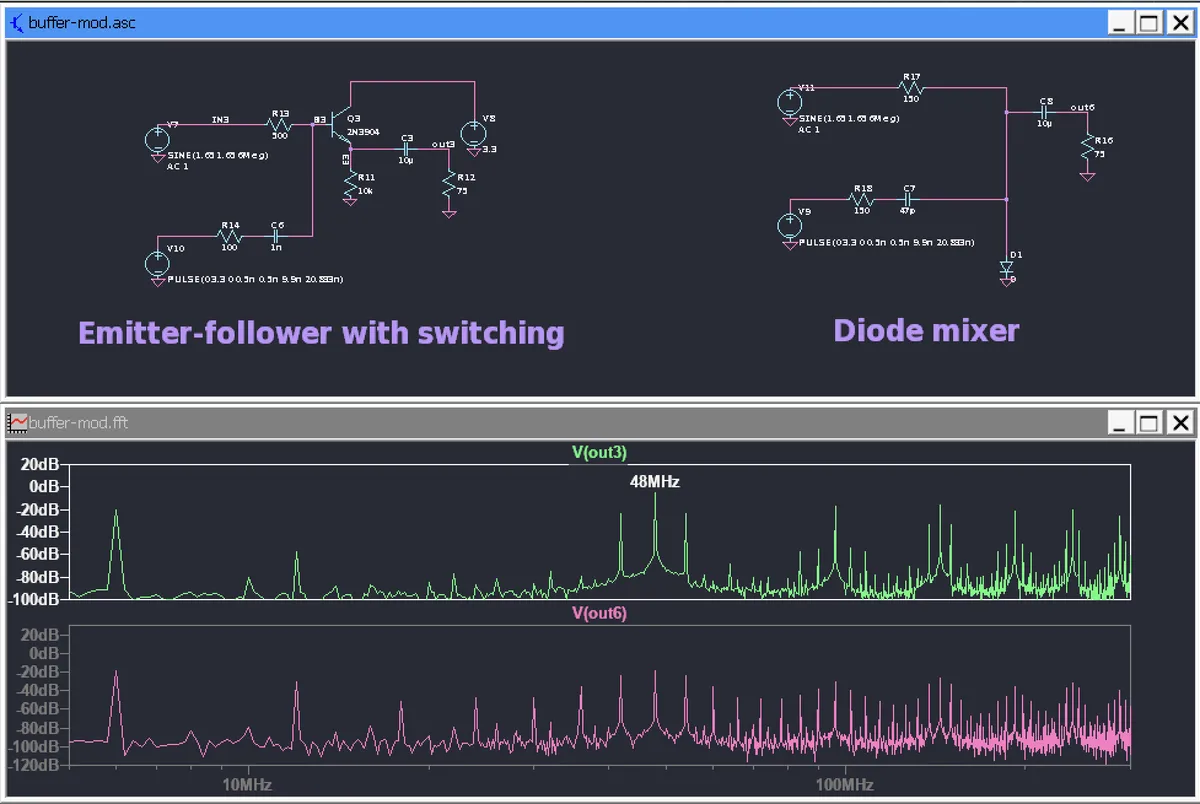
Task: Click the AC 1 text below V7
Action: click(177, 167)
